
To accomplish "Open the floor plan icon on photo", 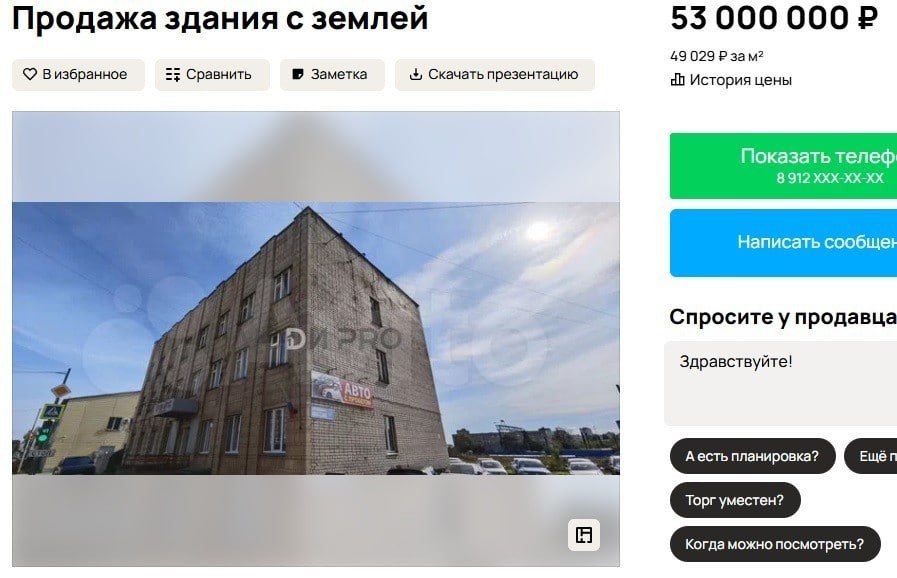I will [x=584, y=535].
